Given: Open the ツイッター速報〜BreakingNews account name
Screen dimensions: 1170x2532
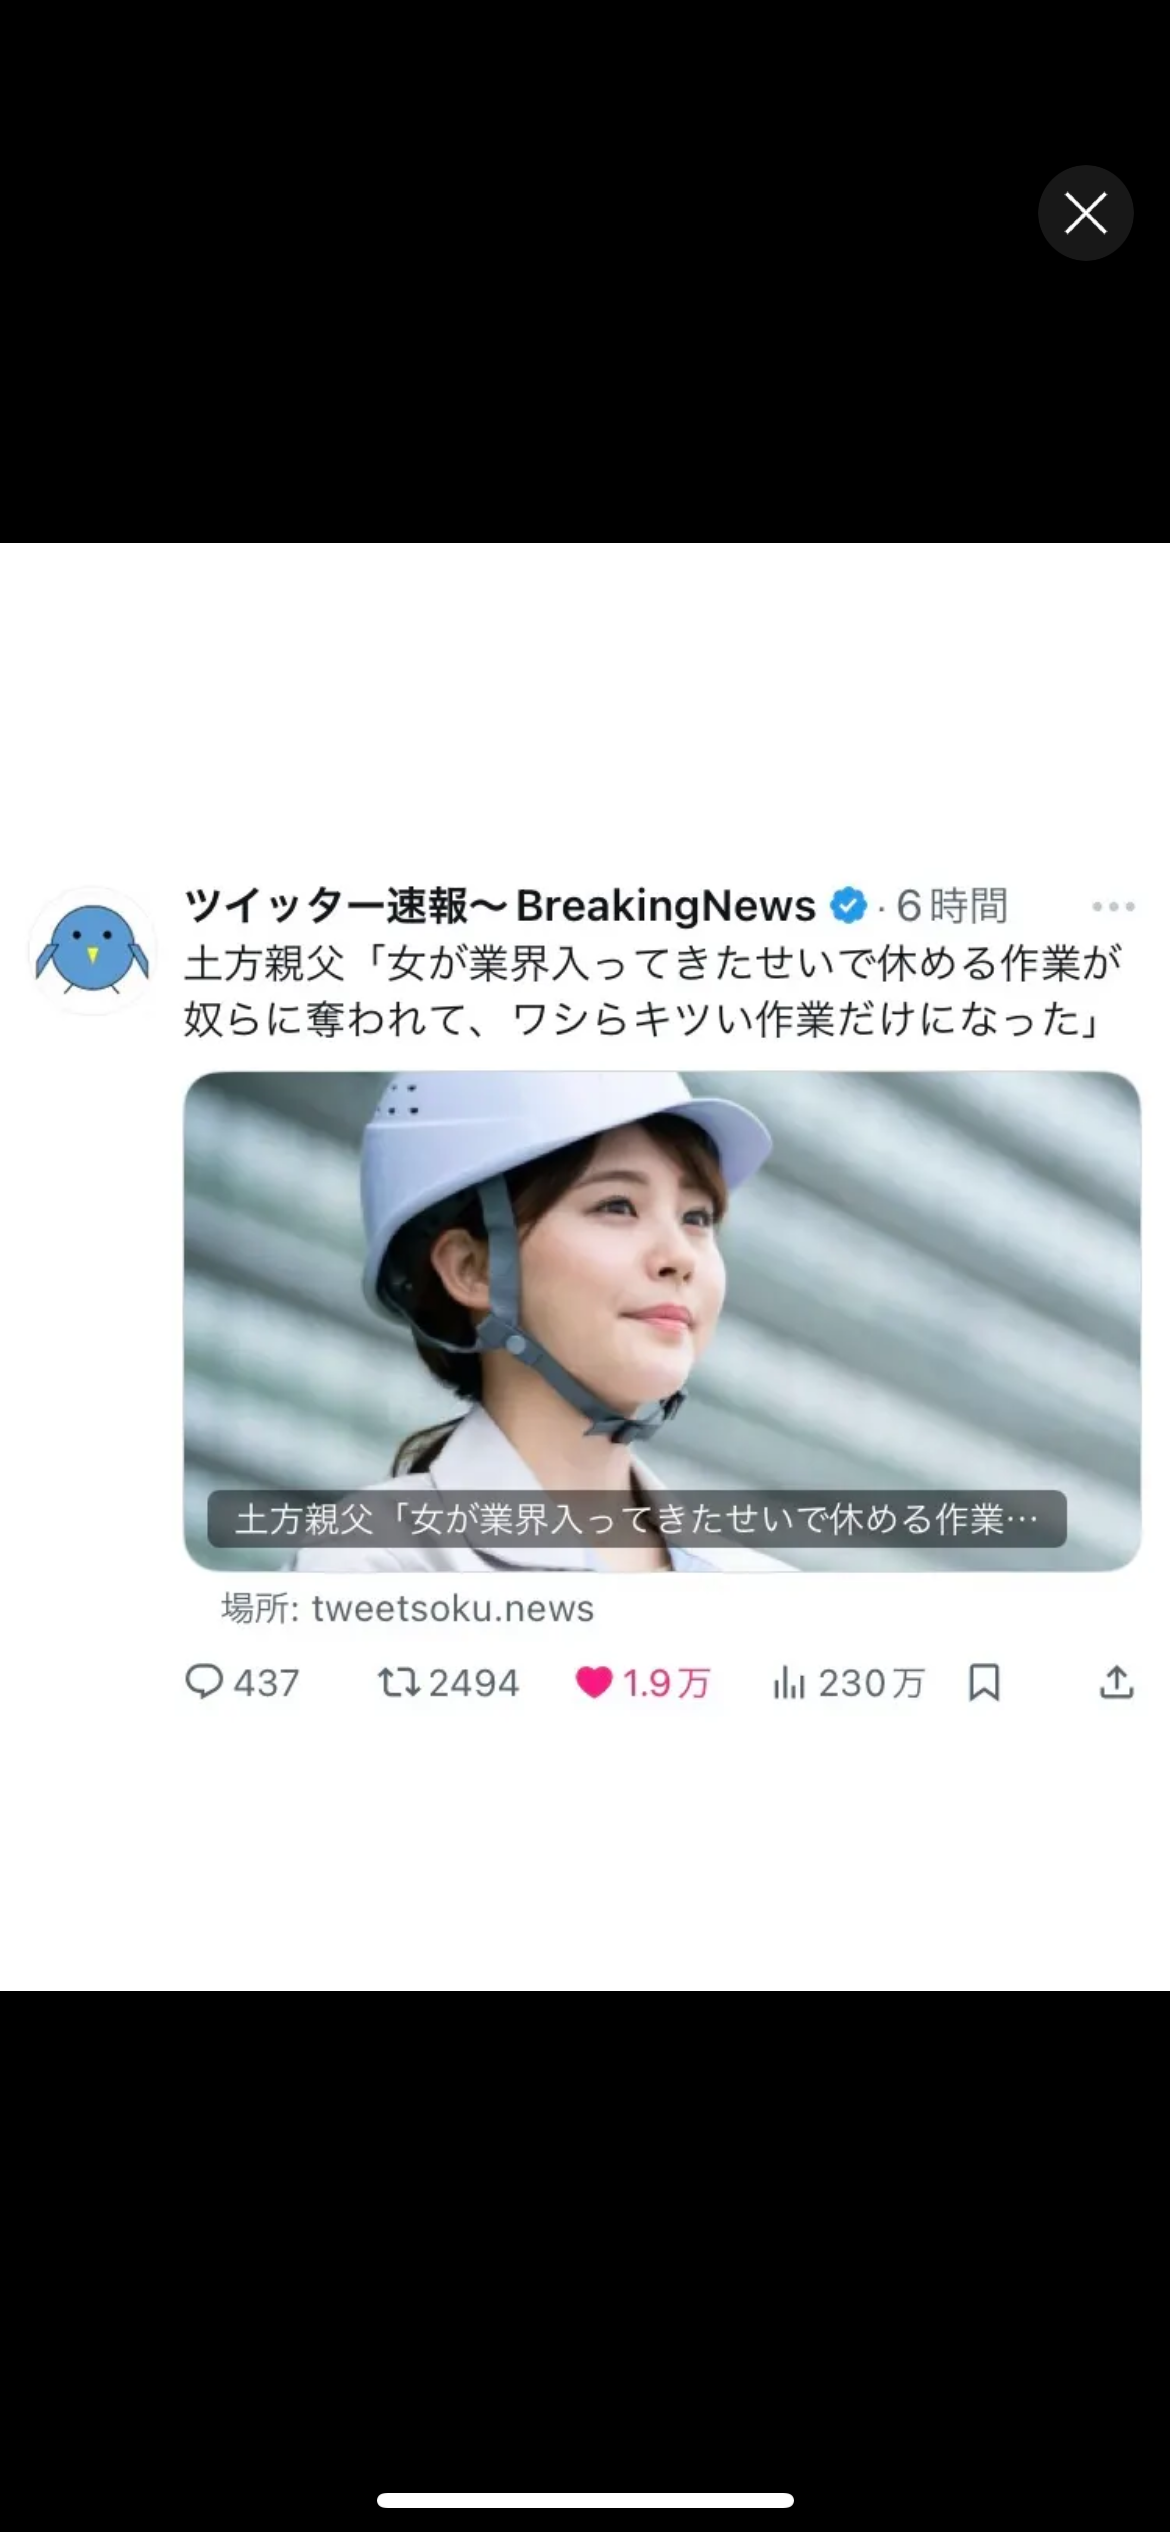Looking at the screenshot, I should point(500,906).
